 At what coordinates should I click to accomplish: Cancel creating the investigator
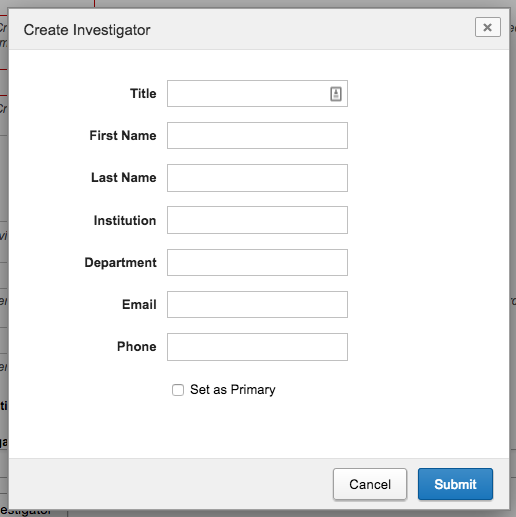(x=370, y=484)
